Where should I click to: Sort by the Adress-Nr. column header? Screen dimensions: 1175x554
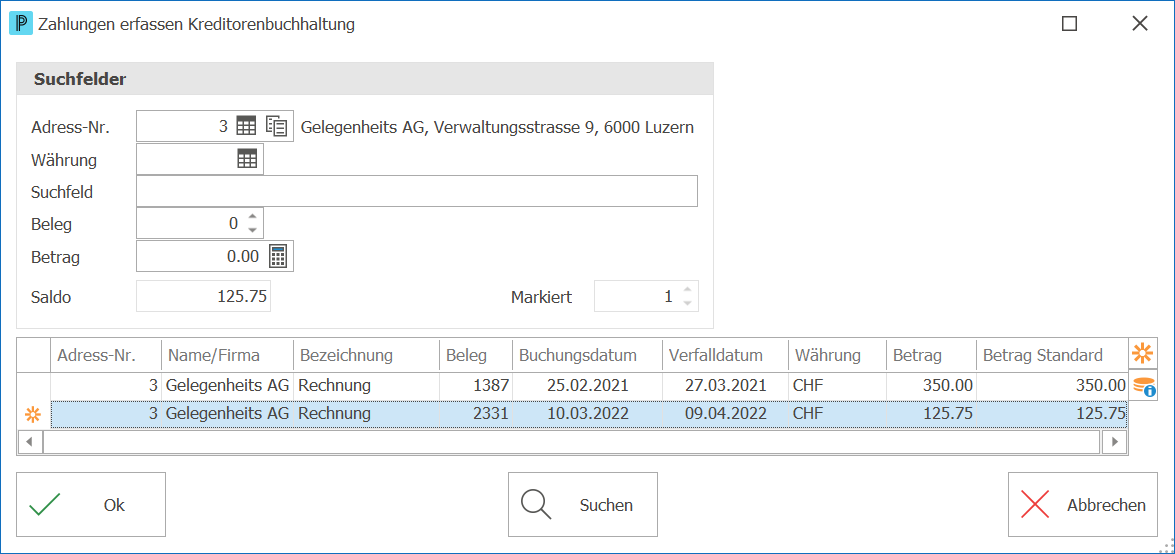[x=106, y=355]
